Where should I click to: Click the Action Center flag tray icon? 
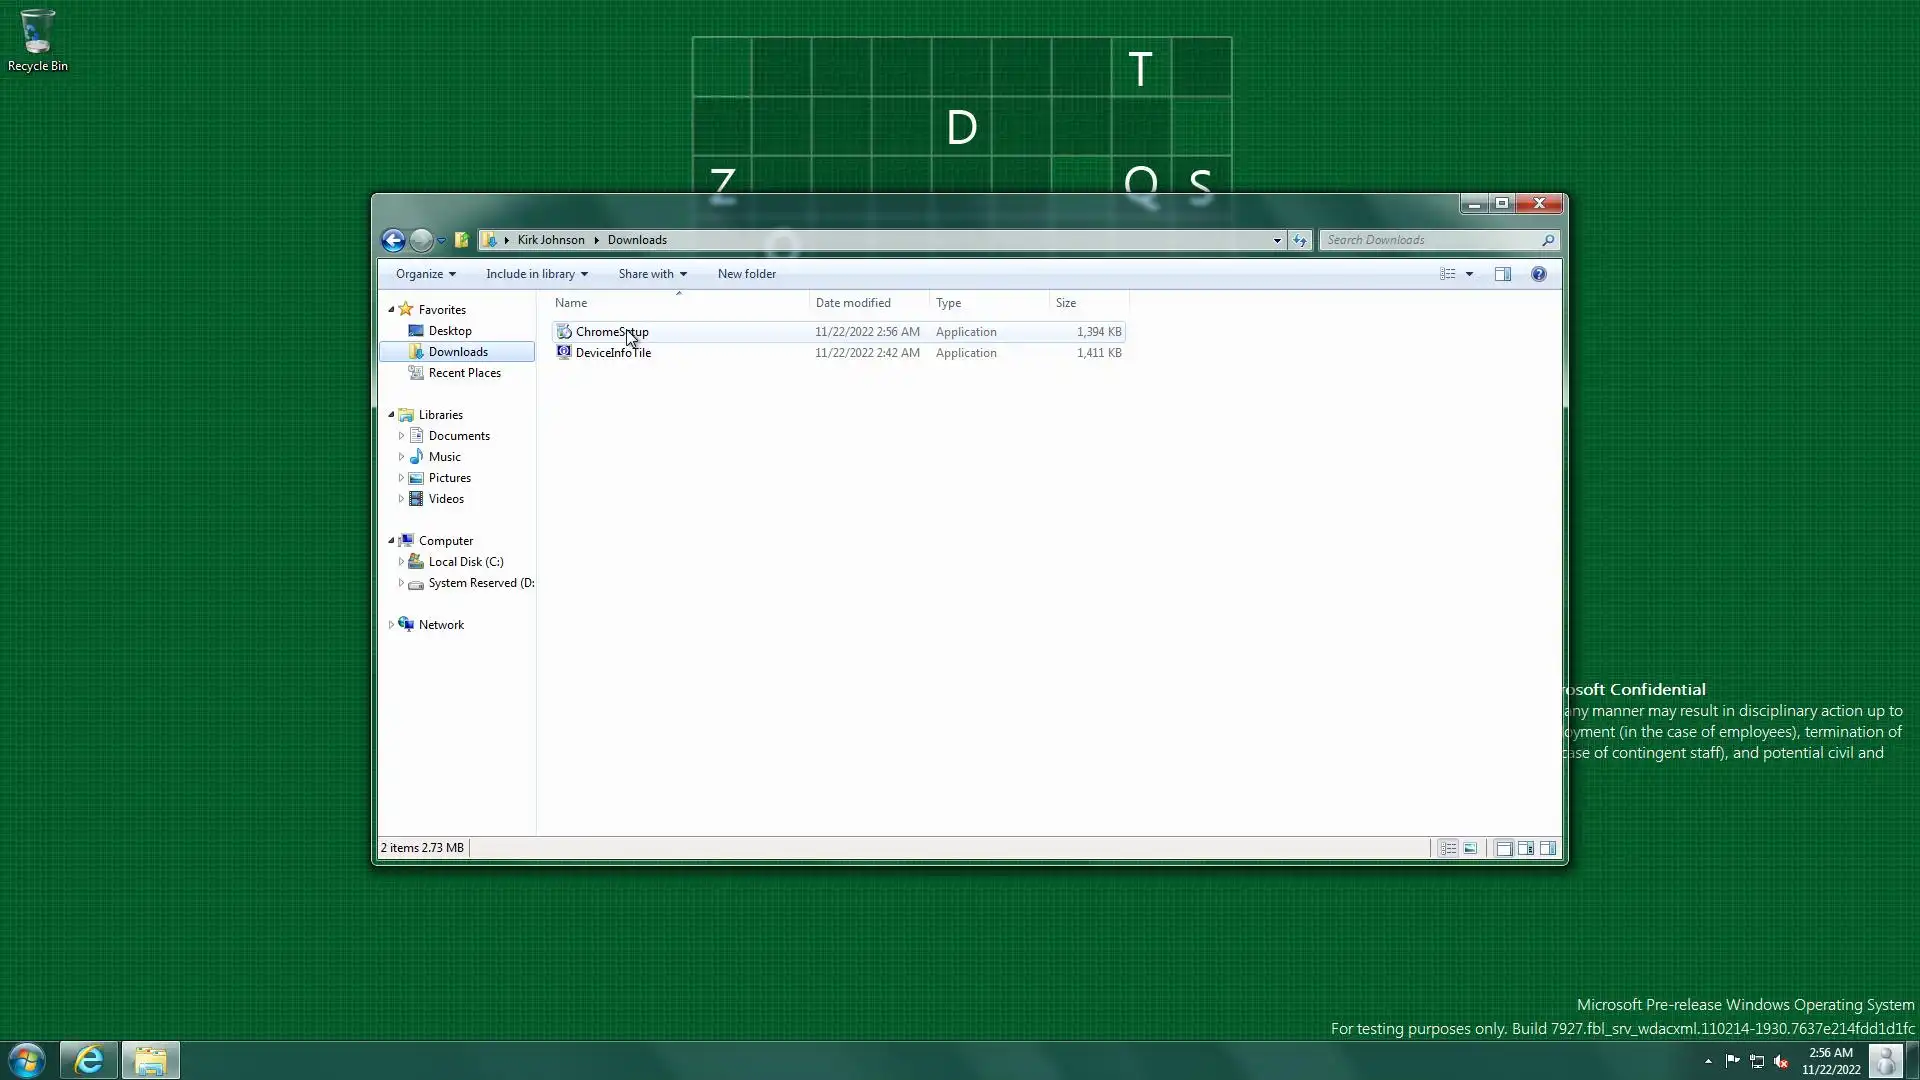coord(1732,1061)
